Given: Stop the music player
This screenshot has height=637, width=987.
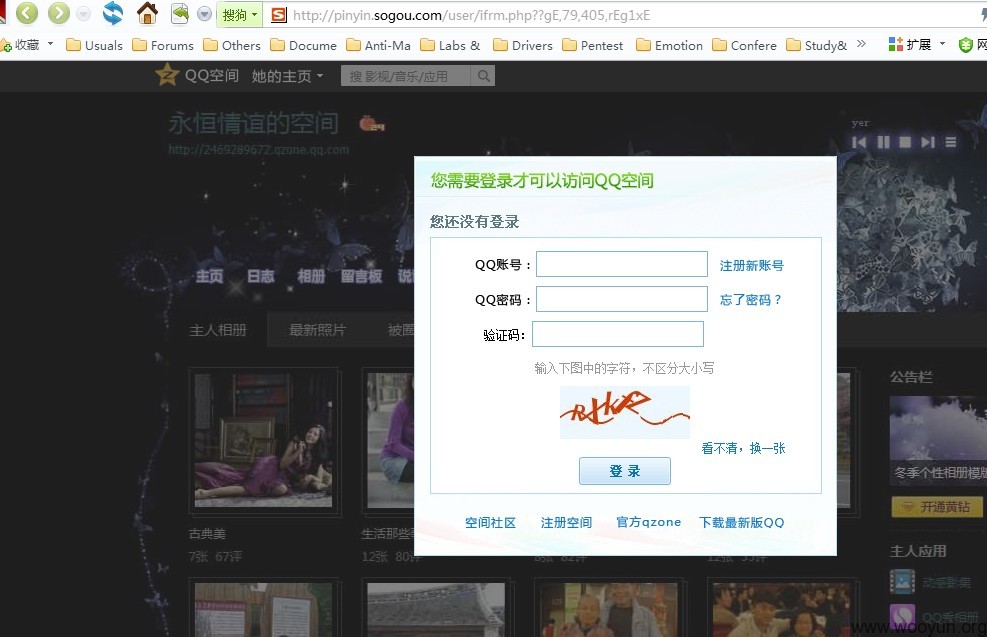Looking at the screenshot, I should (x=905, y=142).
